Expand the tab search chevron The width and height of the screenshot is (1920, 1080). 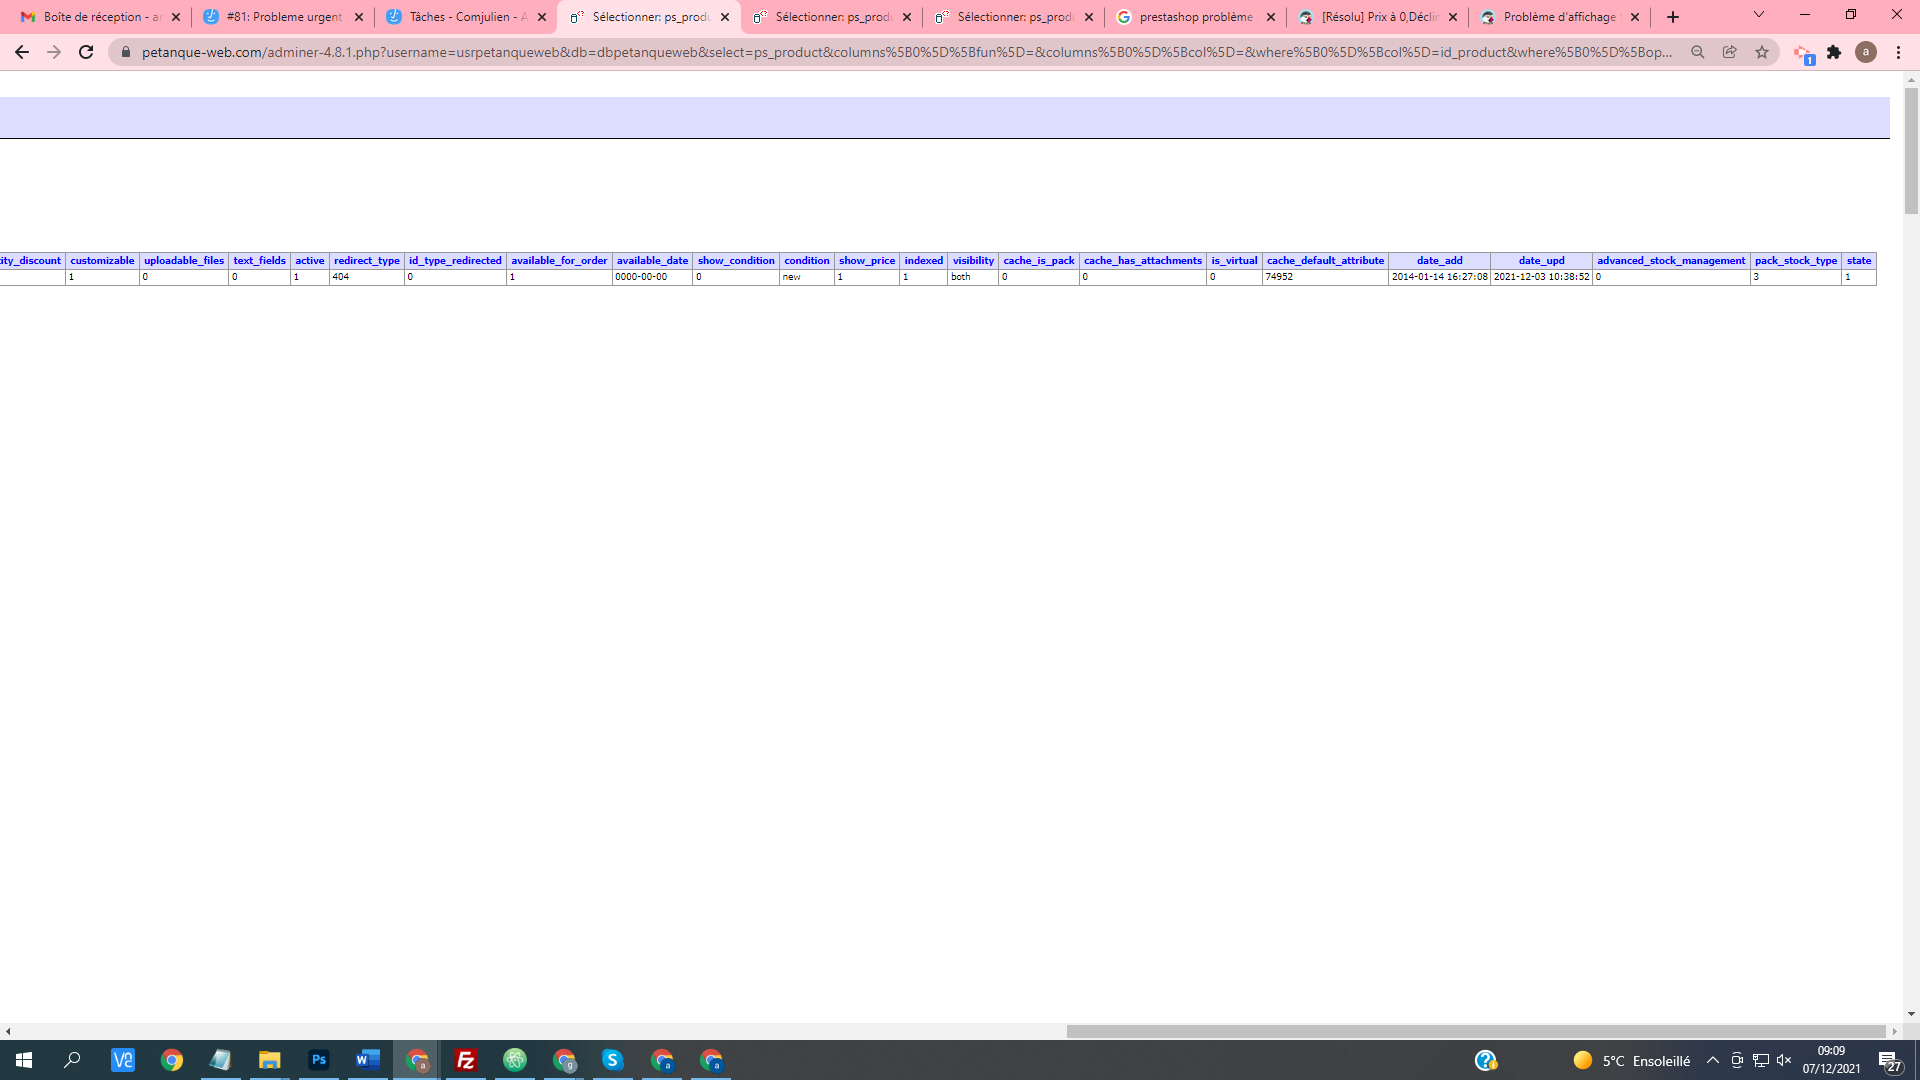(x=1759, y=15)
